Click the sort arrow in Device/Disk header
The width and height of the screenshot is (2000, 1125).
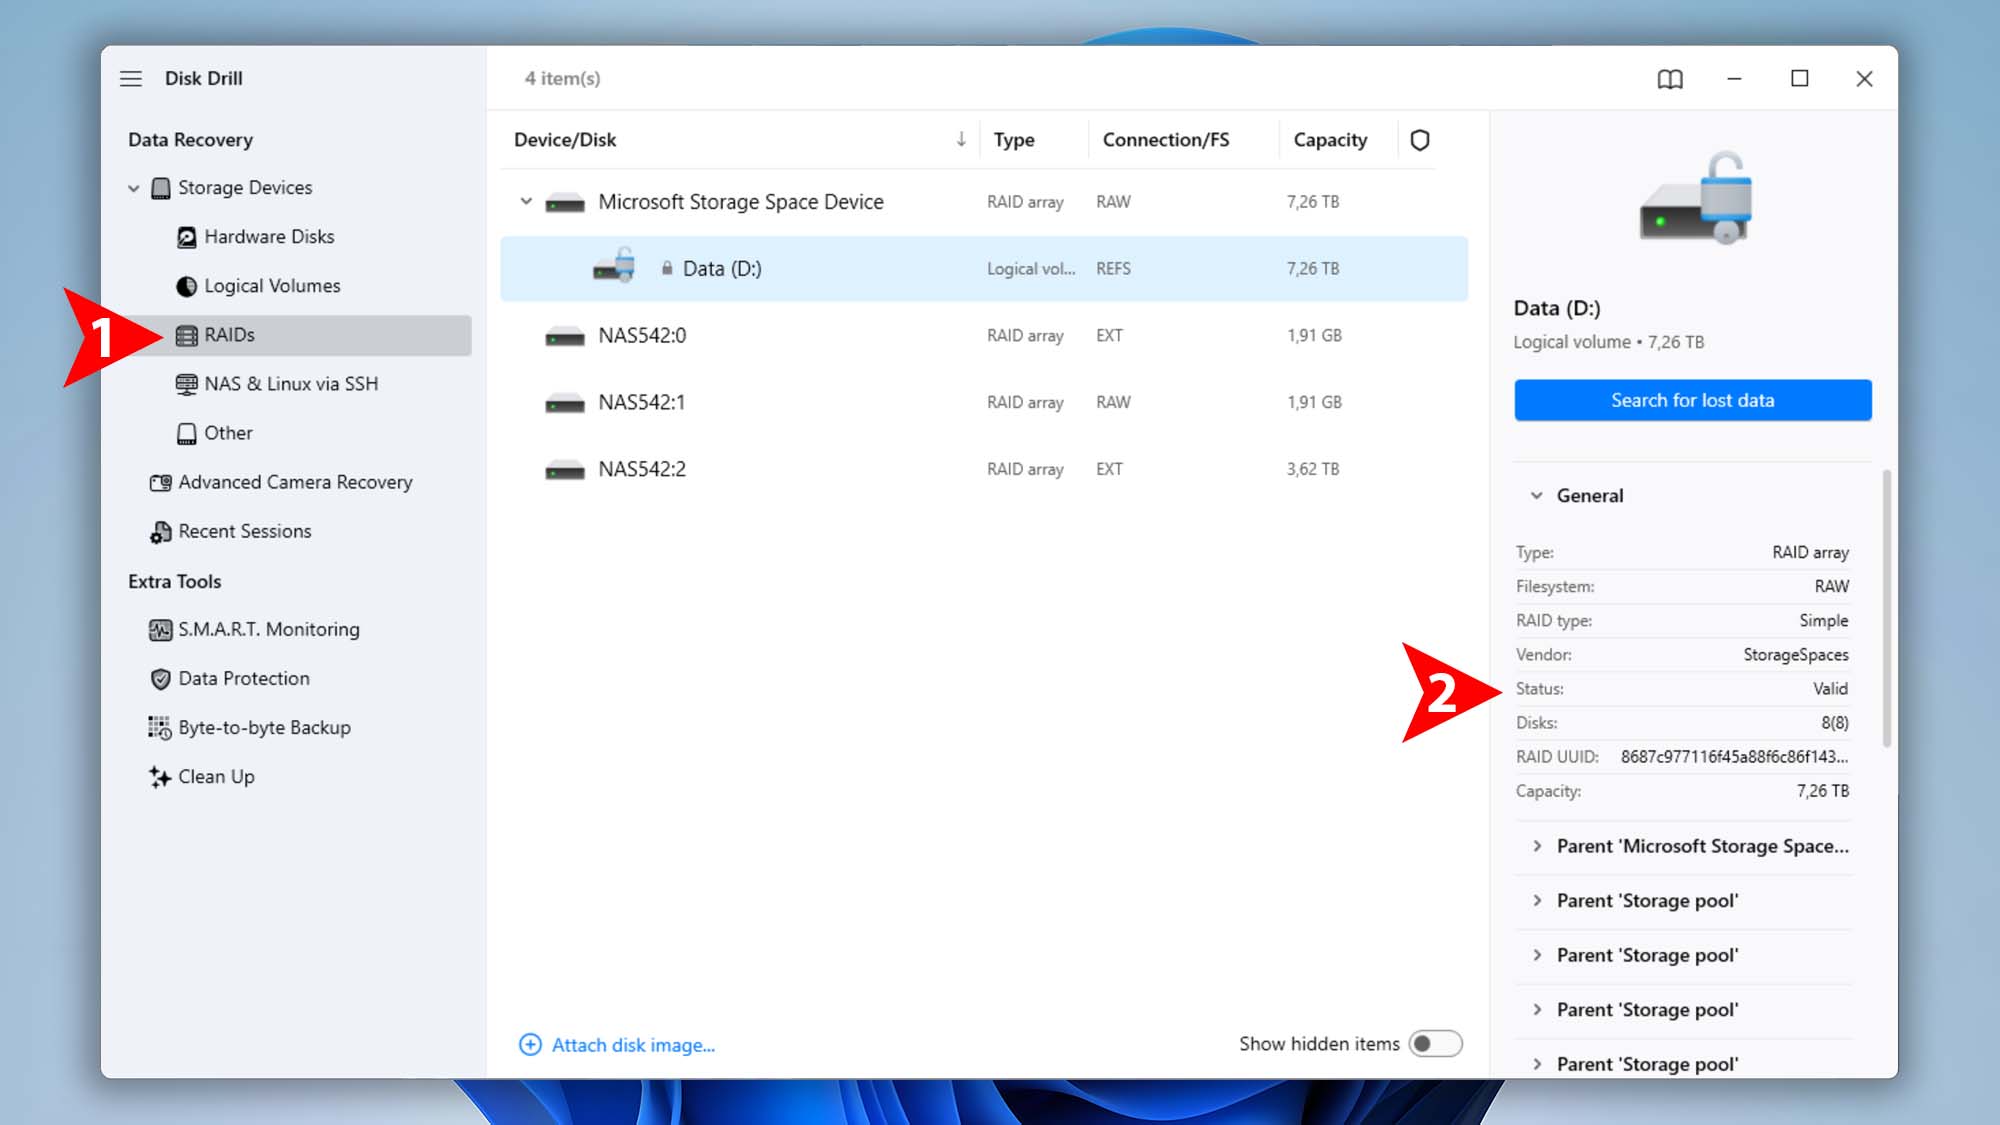click(960, 139)
